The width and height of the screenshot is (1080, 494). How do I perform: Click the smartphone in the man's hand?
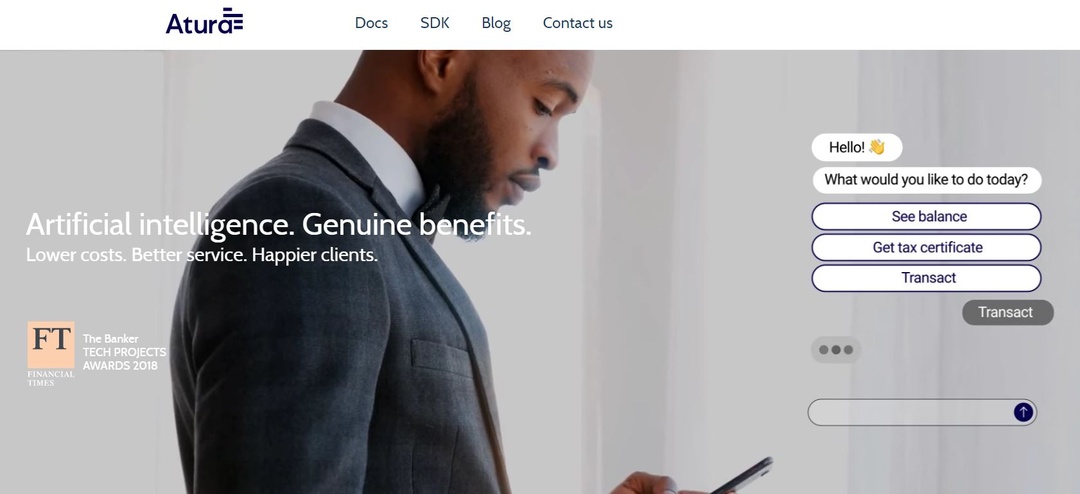pos(740,475)
